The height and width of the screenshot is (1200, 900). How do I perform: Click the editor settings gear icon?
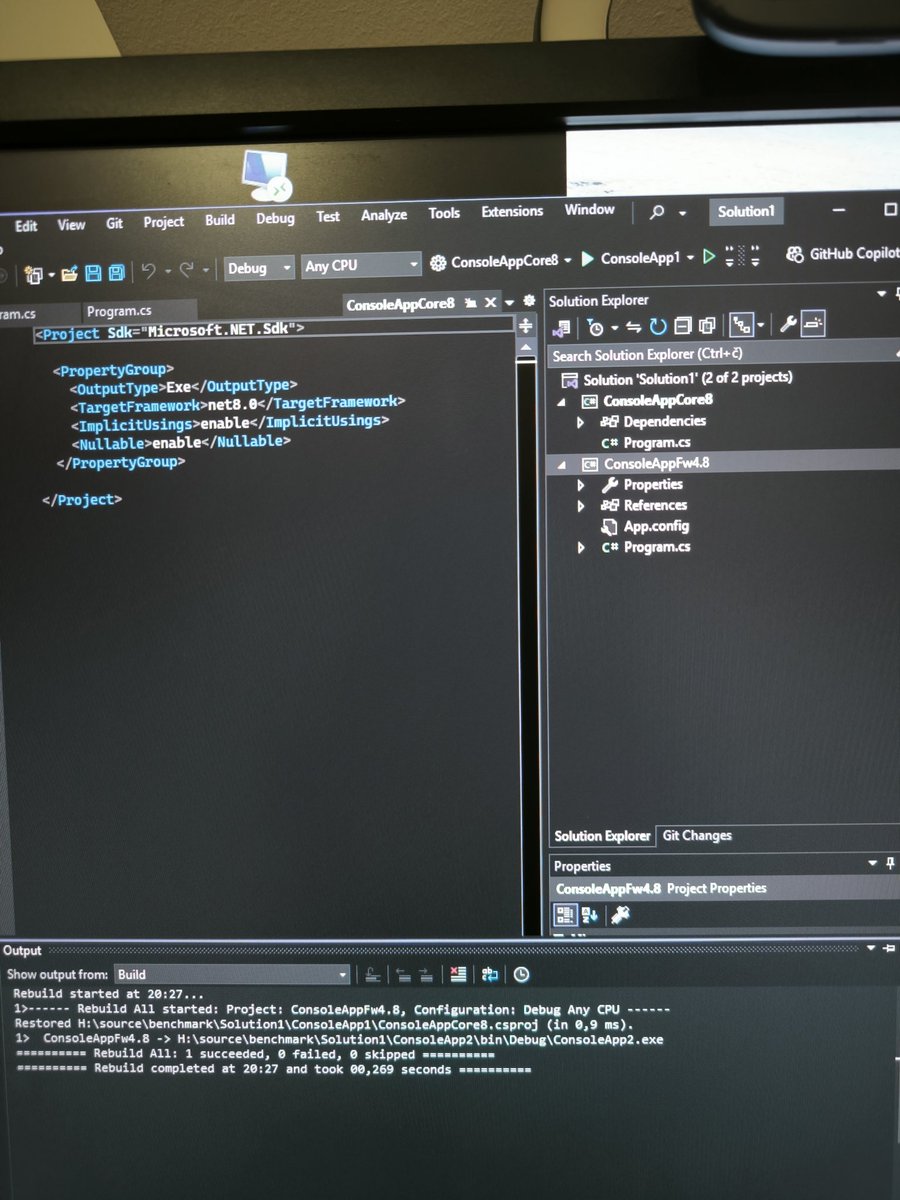tap(529, 301)
